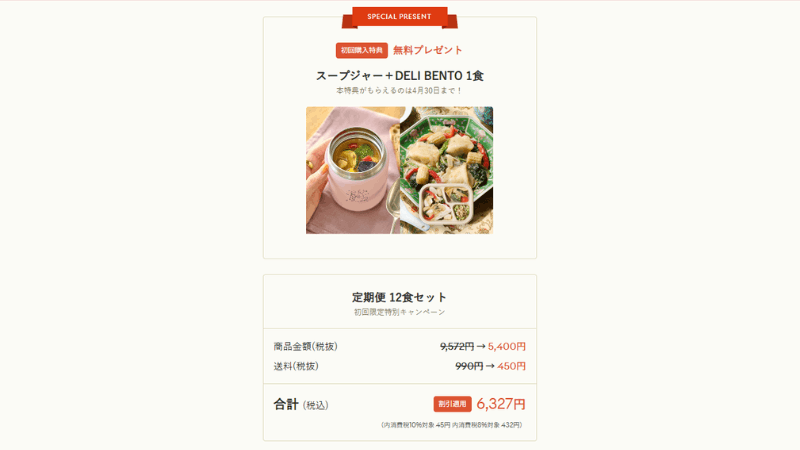Select the スープジャー+DELI BENTO 1食 heading

click(x=399, y=76)
